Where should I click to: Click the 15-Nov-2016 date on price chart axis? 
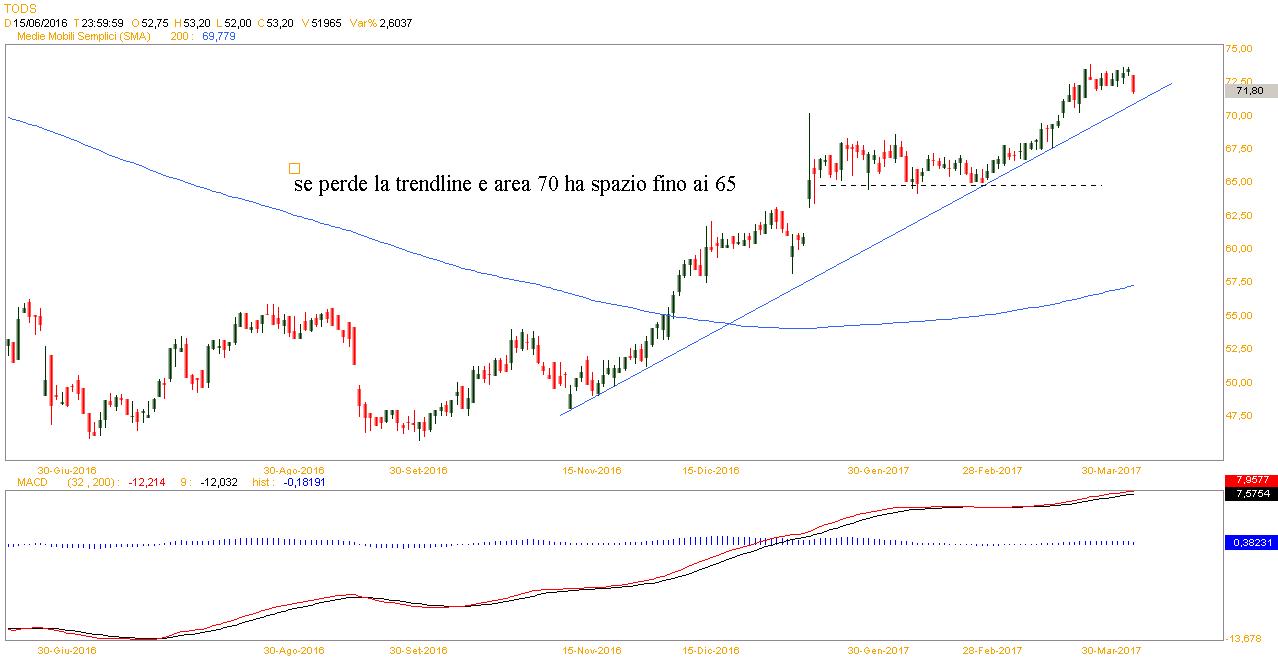point(592,469)
